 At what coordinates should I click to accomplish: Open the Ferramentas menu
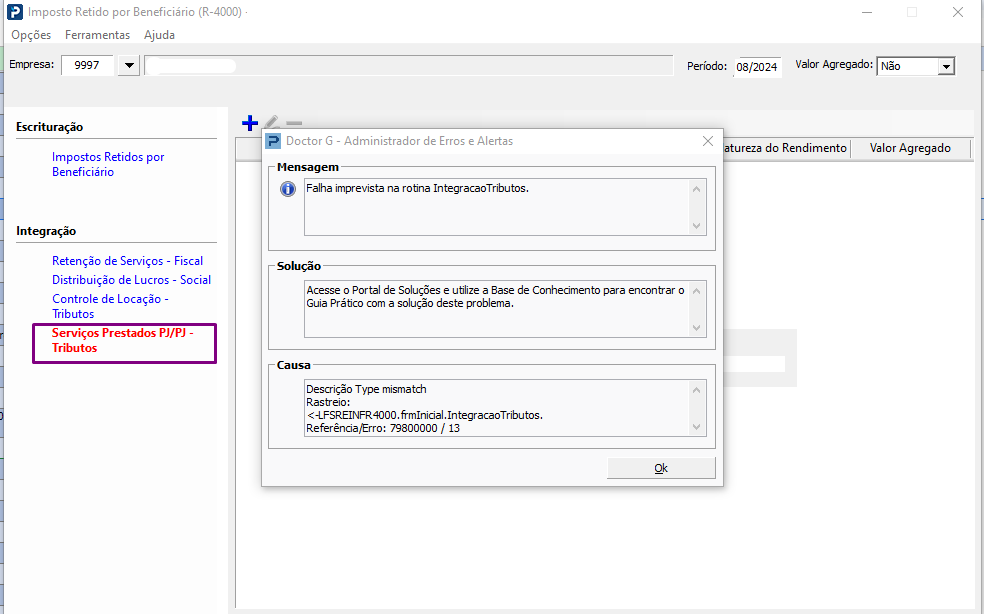tap(97, 35)
